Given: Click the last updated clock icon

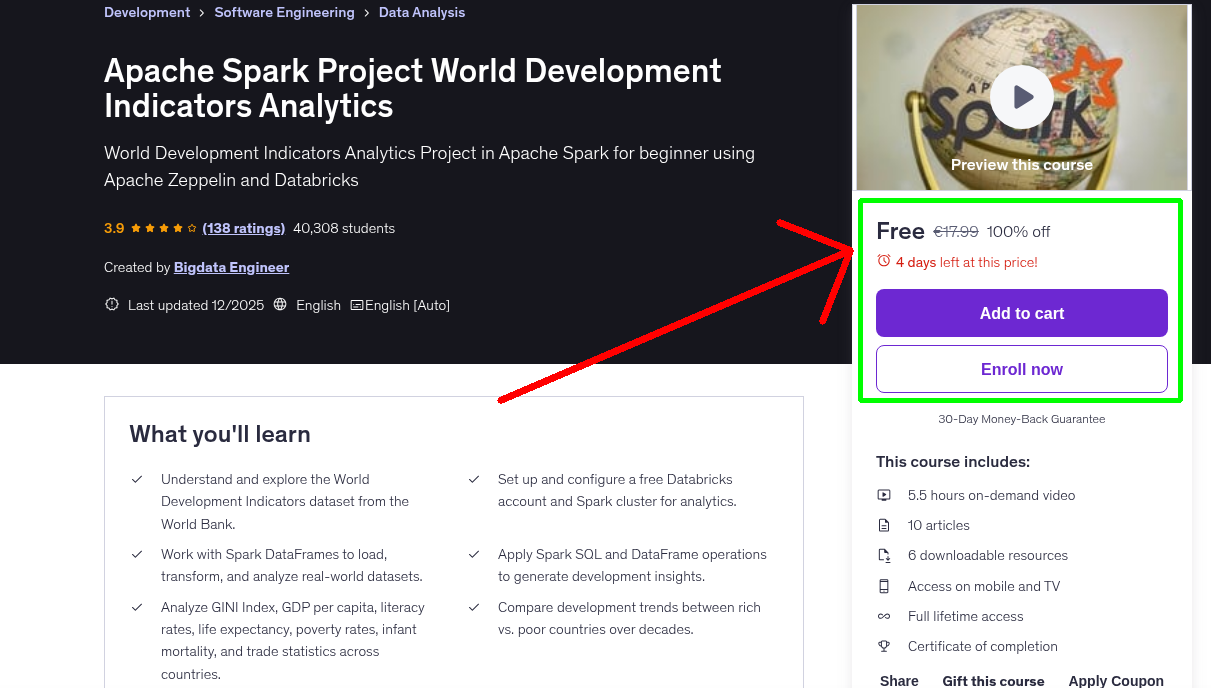Looking at the screenshot, I should click(111, 304).
